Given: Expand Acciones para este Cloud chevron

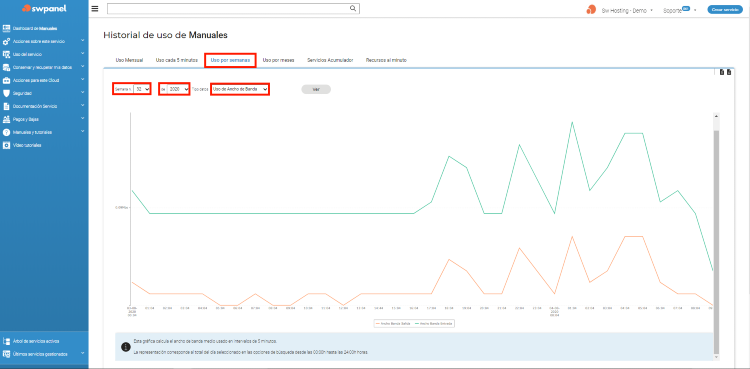Looking at the screenshot, I should pyautogui.click(x=83, y=80).
